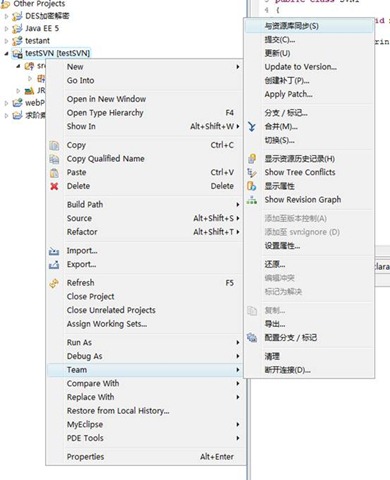The height and width of the screenshot is (480, 390).
Task: Open the New submenu arrow
Action: tap(238, 67)
